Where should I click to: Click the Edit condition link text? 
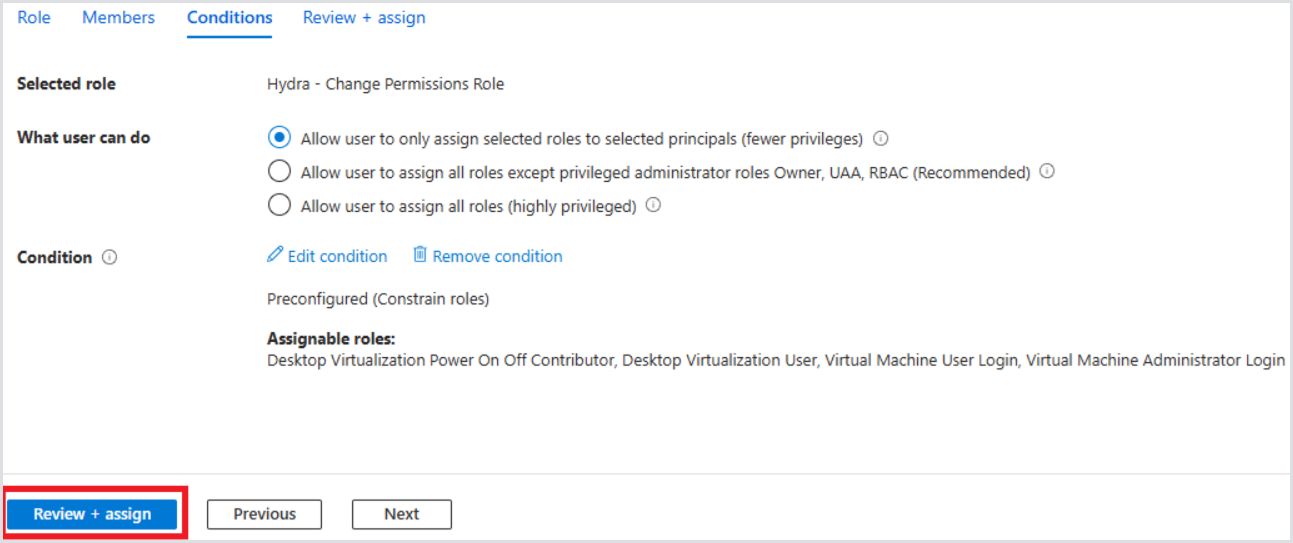pos(337,257)
